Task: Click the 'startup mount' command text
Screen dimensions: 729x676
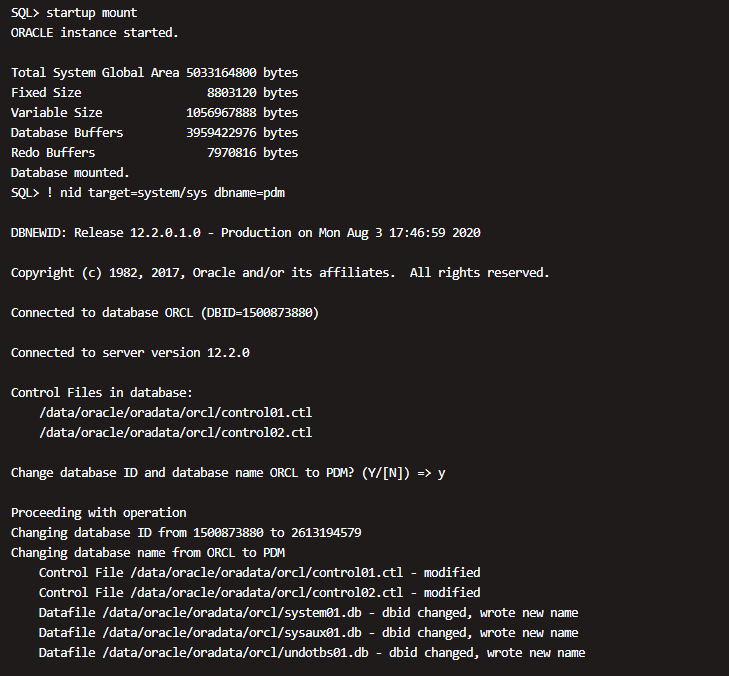Action: [x=92, y=12]
